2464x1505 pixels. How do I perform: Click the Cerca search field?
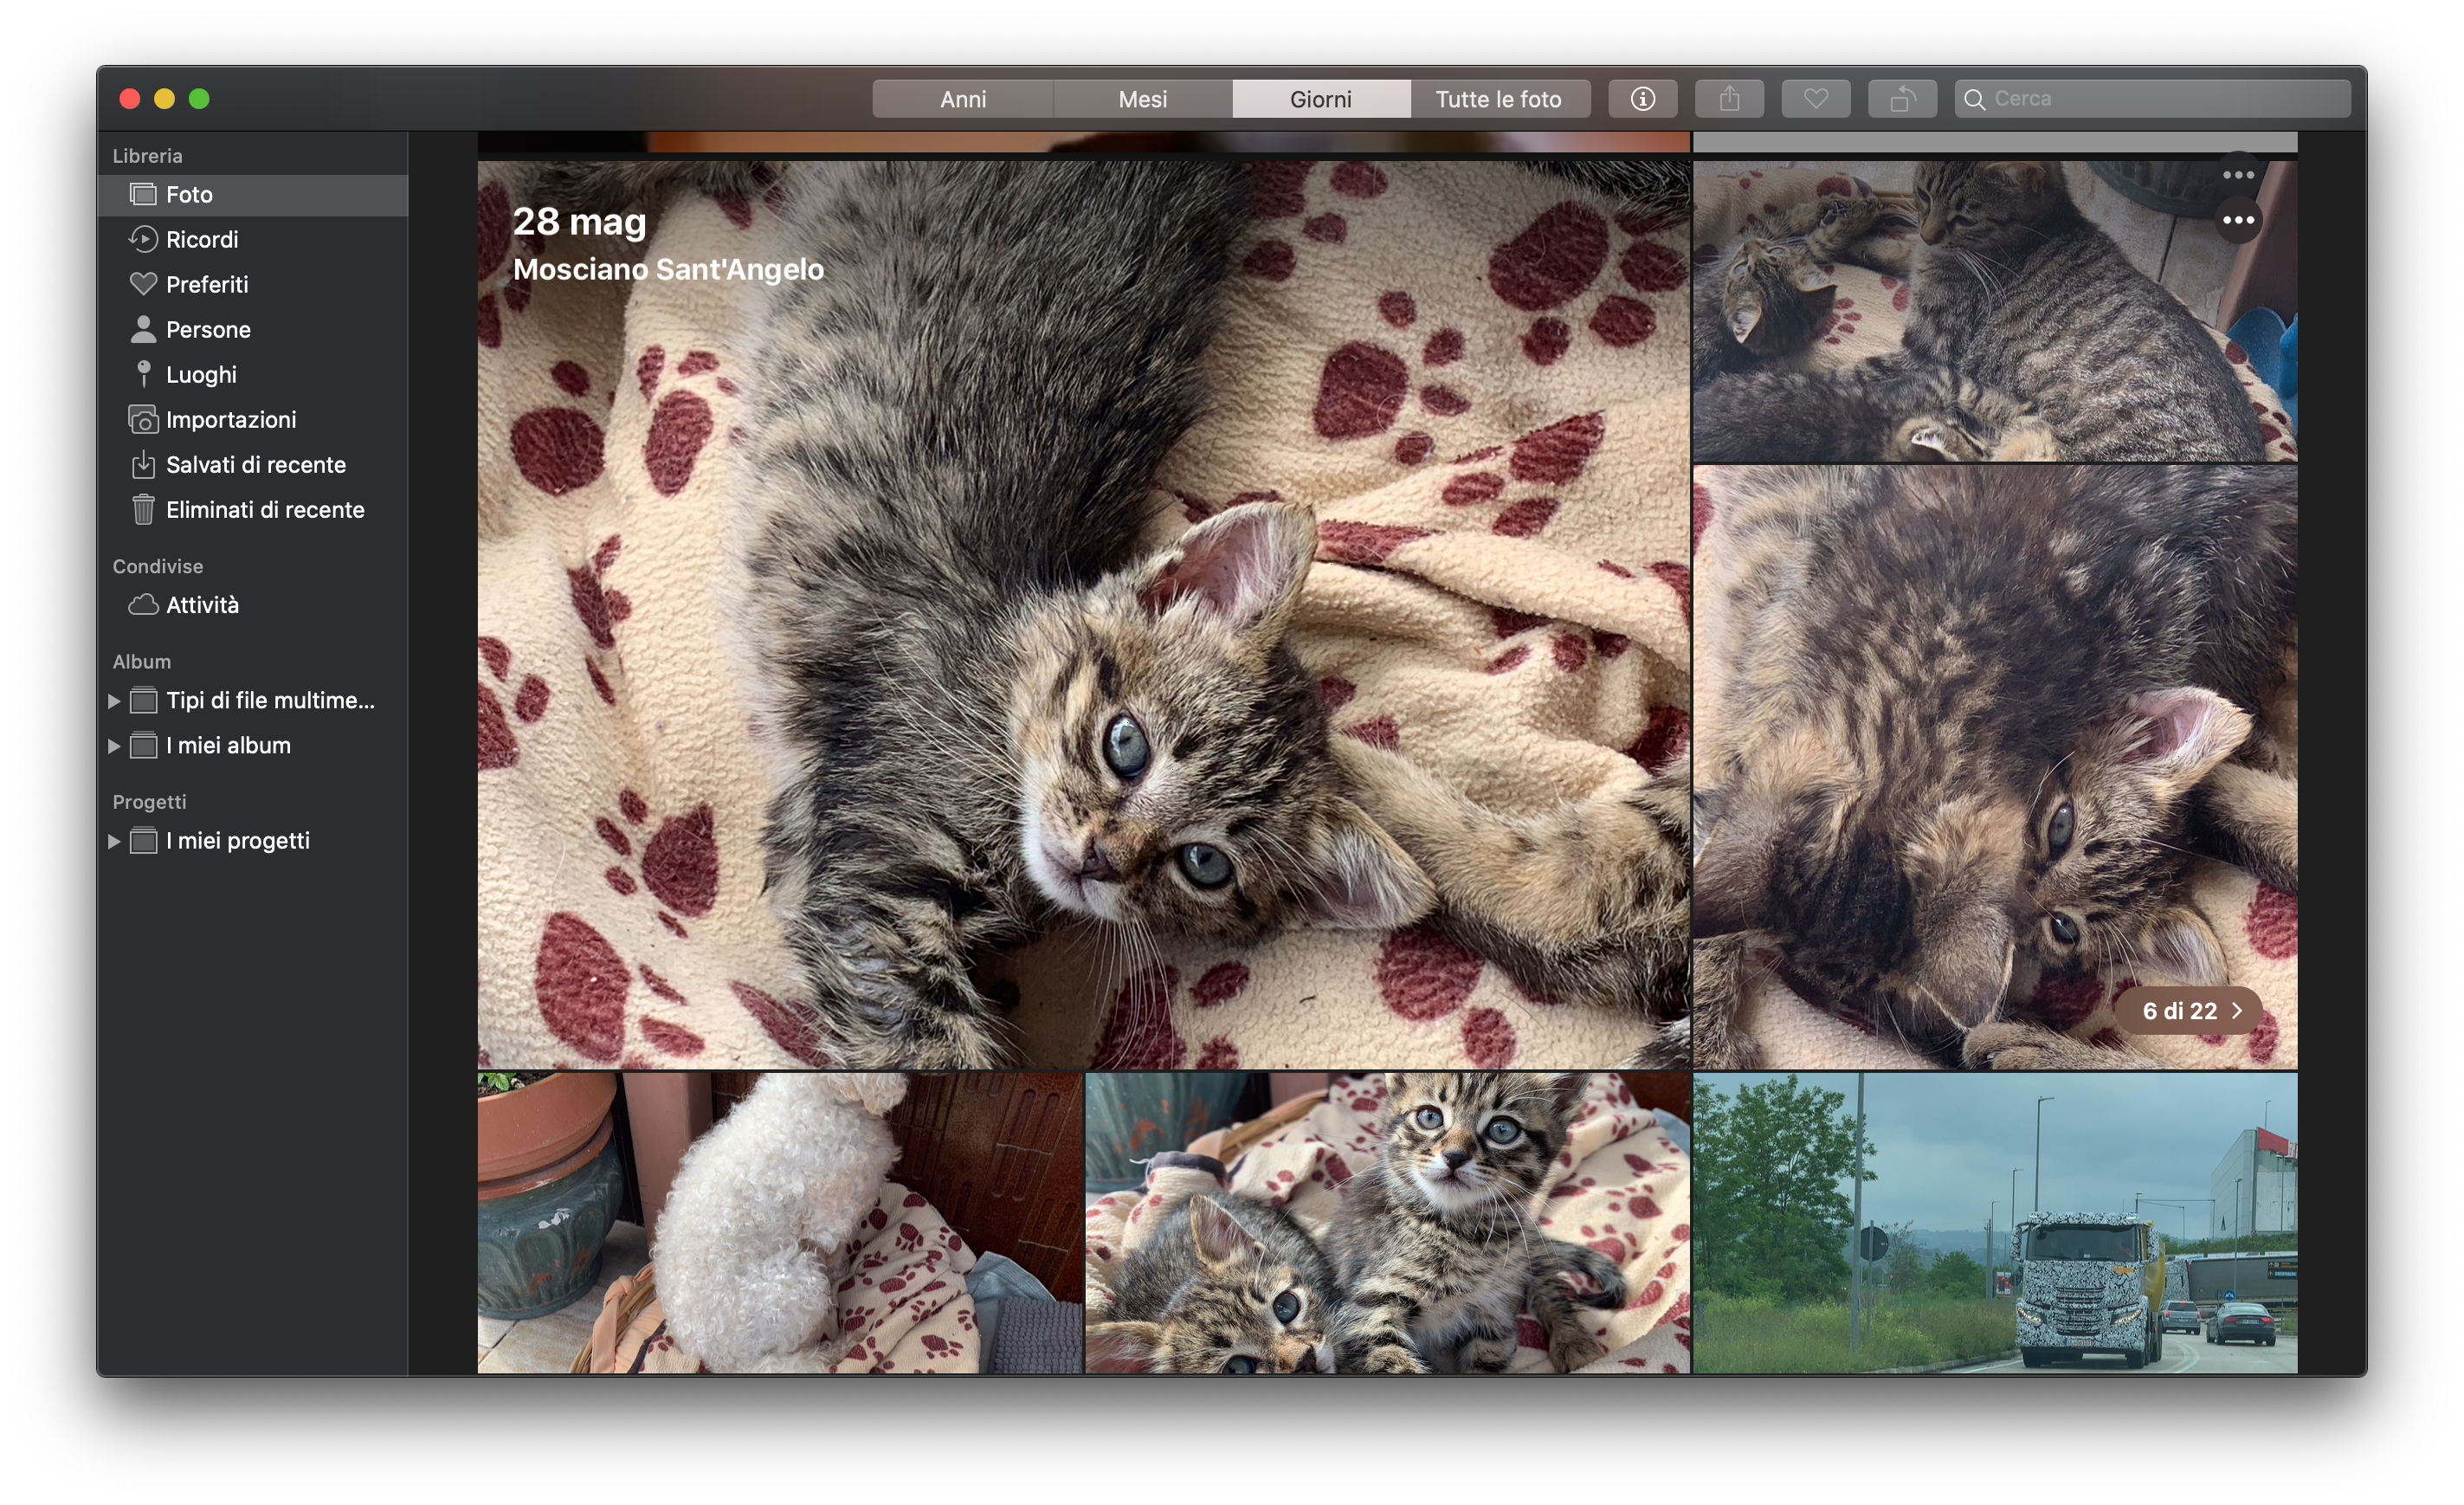pos(2153,99)
